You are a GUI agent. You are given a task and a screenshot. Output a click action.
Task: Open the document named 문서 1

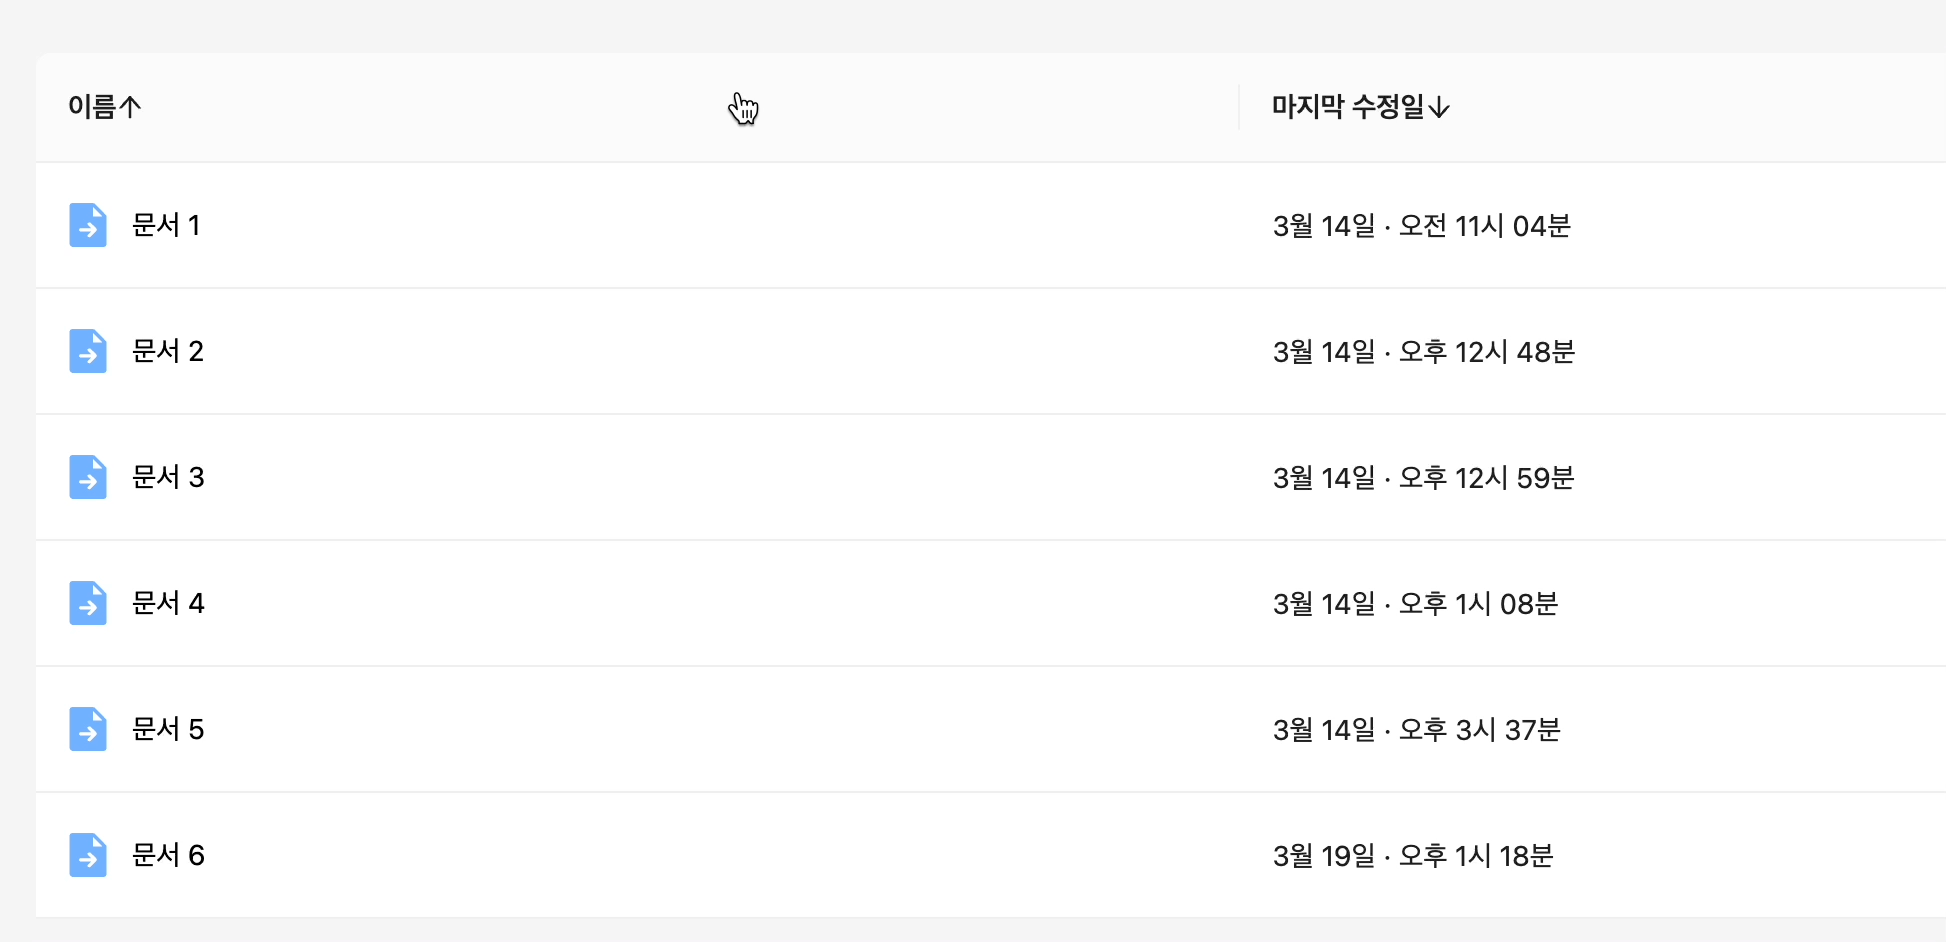(x=166, y=225)
